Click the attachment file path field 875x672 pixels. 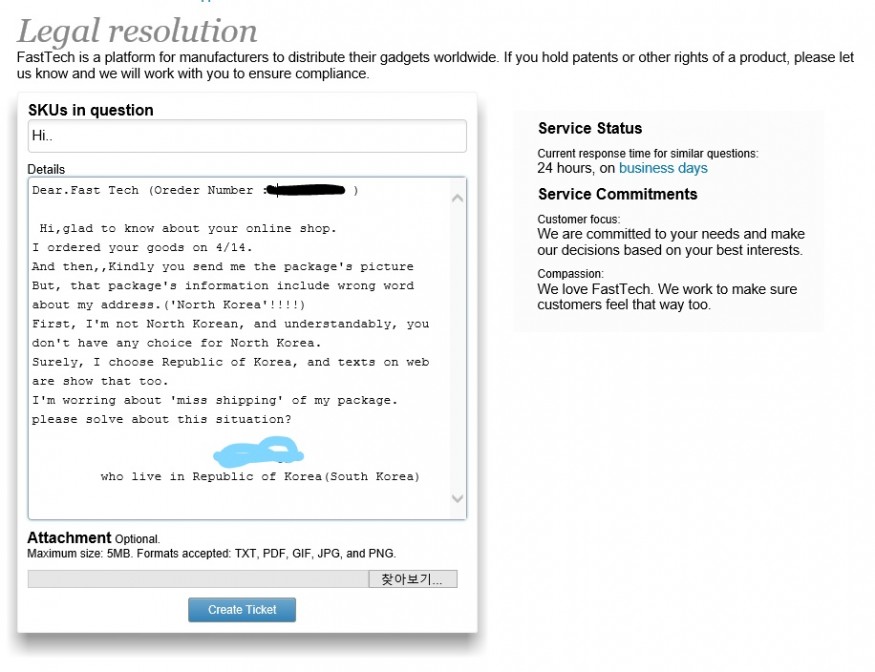click(197, 579)
